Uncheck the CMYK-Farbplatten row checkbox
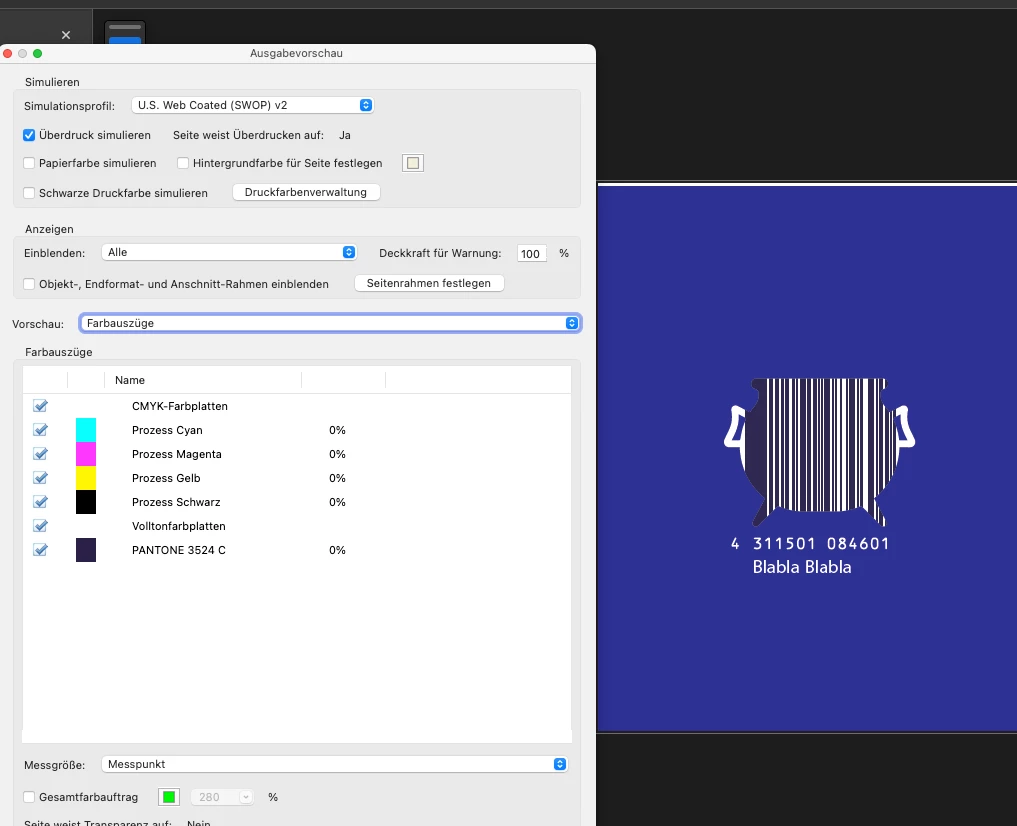The image size is (1017, 826). coord(40,406)
